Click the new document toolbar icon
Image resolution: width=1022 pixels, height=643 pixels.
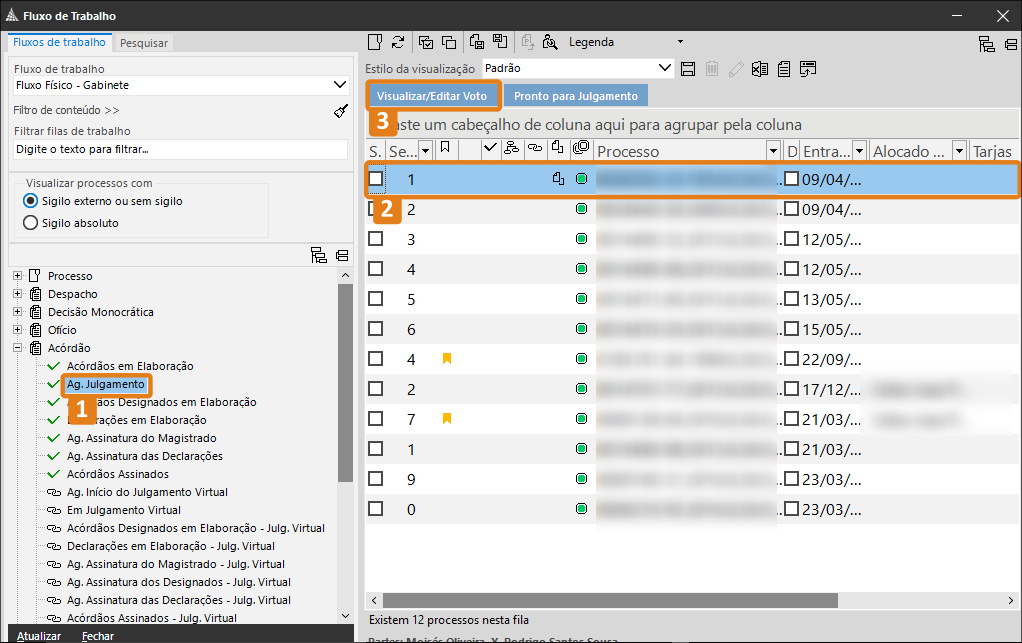point(375,42)
